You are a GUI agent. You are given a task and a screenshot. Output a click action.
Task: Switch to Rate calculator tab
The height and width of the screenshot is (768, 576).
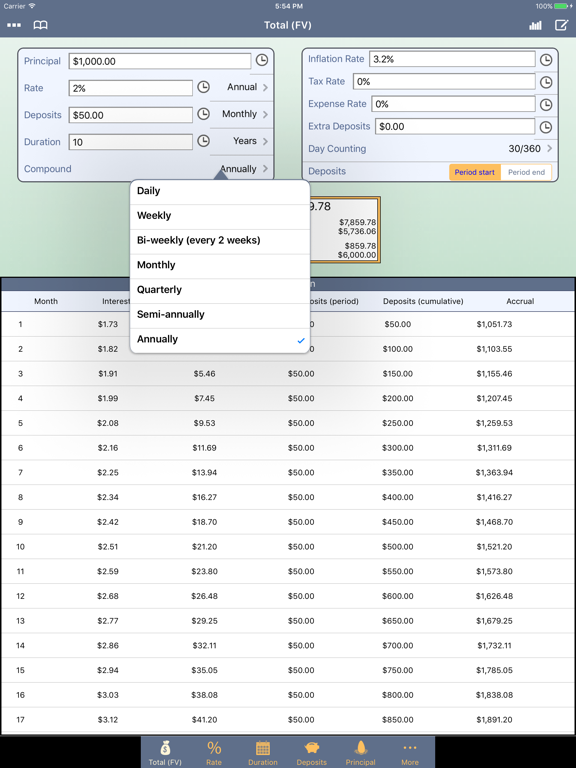[x=214, y=753]
